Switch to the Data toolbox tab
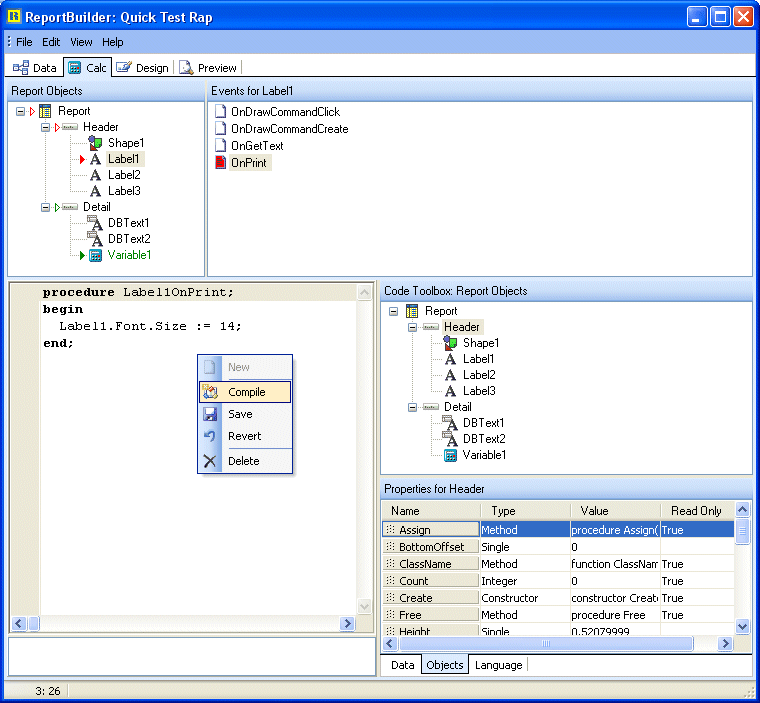Screen dimensions: 760x703 point(402,665)
